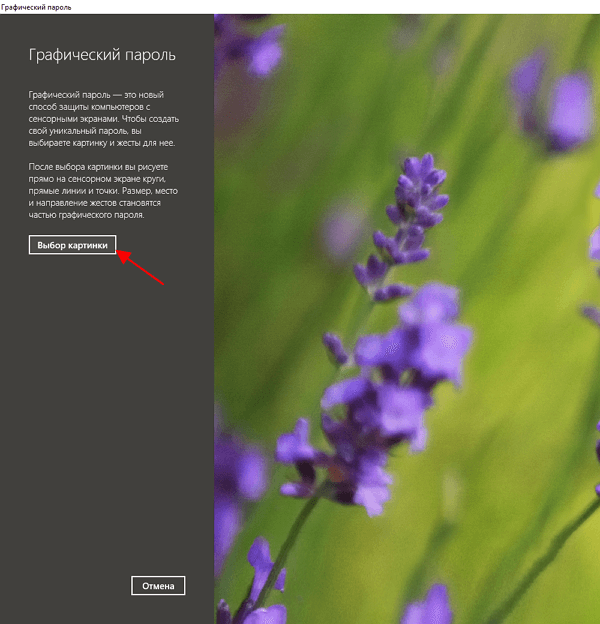Click the text line частью графического пароля
The width and height of the screenshot is (600, 624).
click(86, 215)
